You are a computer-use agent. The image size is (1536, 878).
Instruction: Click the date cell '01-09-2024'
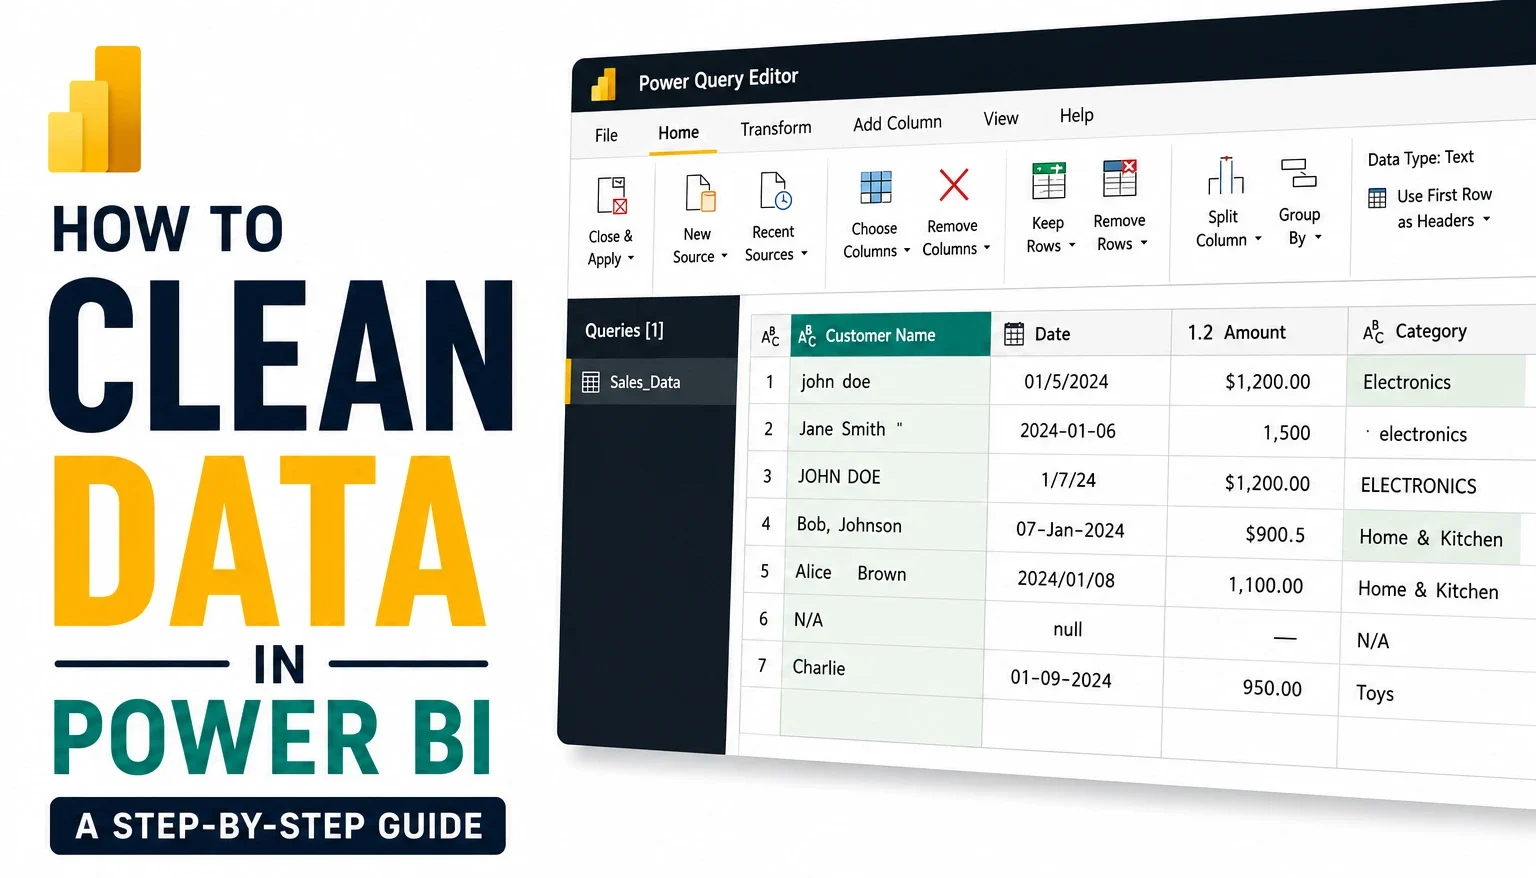(1072, 679)
